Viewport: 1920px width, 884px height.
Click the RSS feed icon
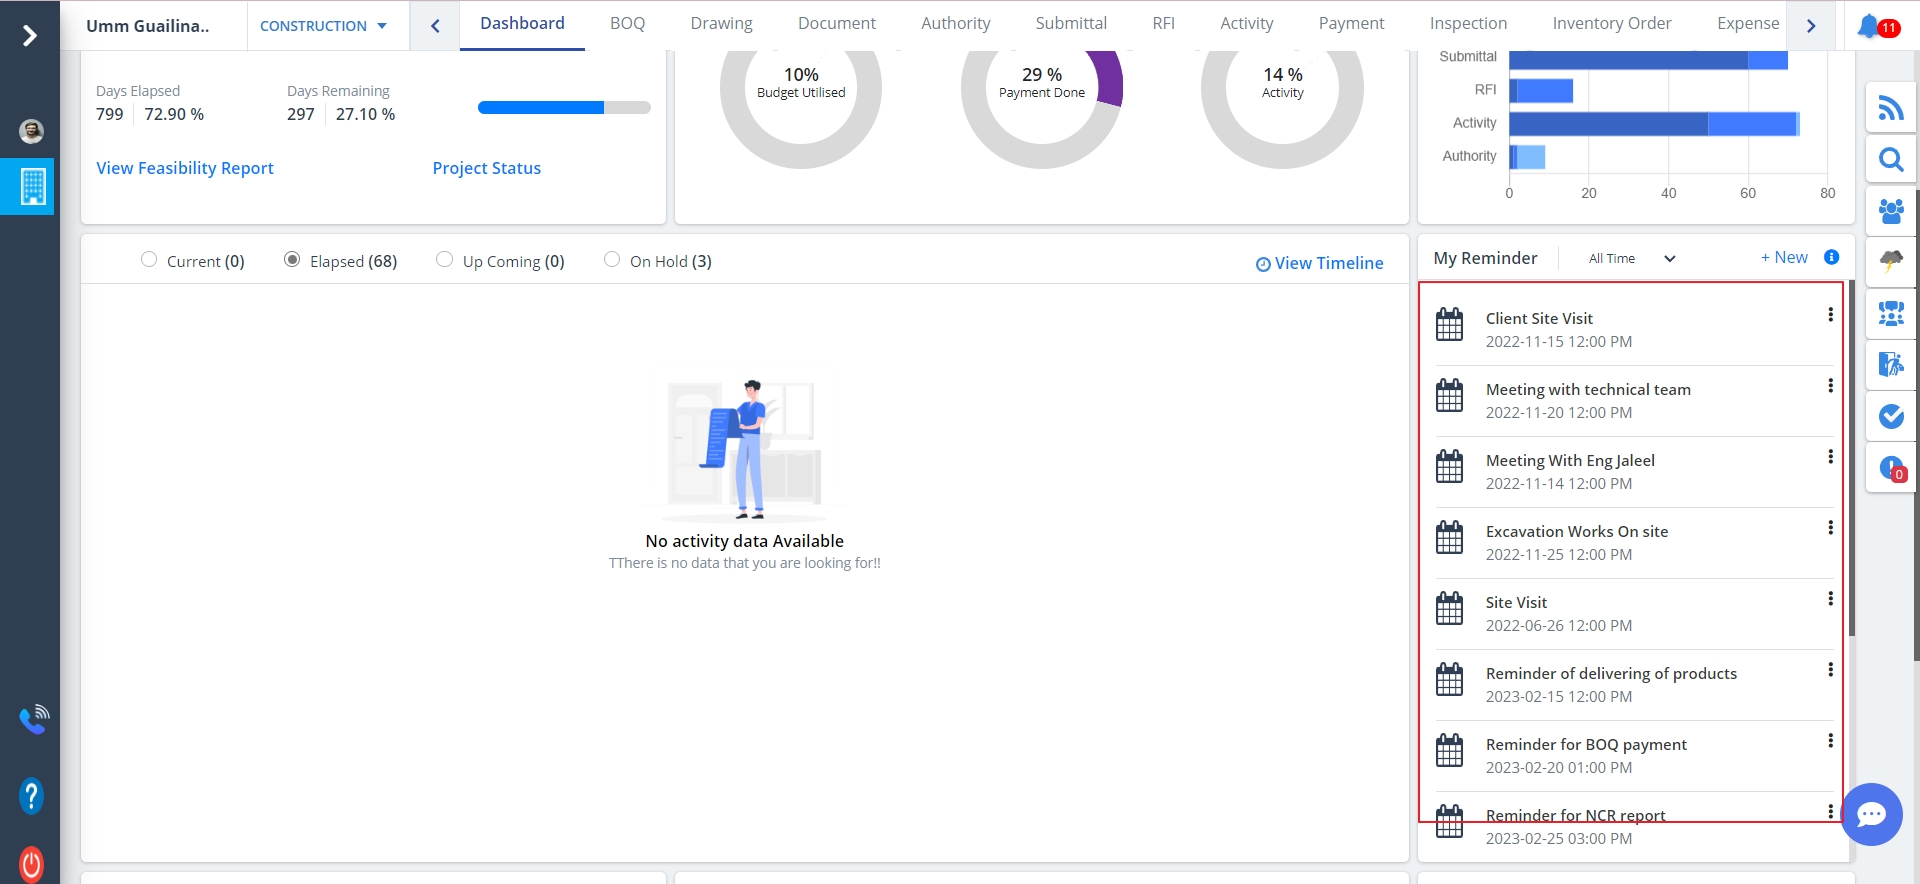[x=1890, y=108]
